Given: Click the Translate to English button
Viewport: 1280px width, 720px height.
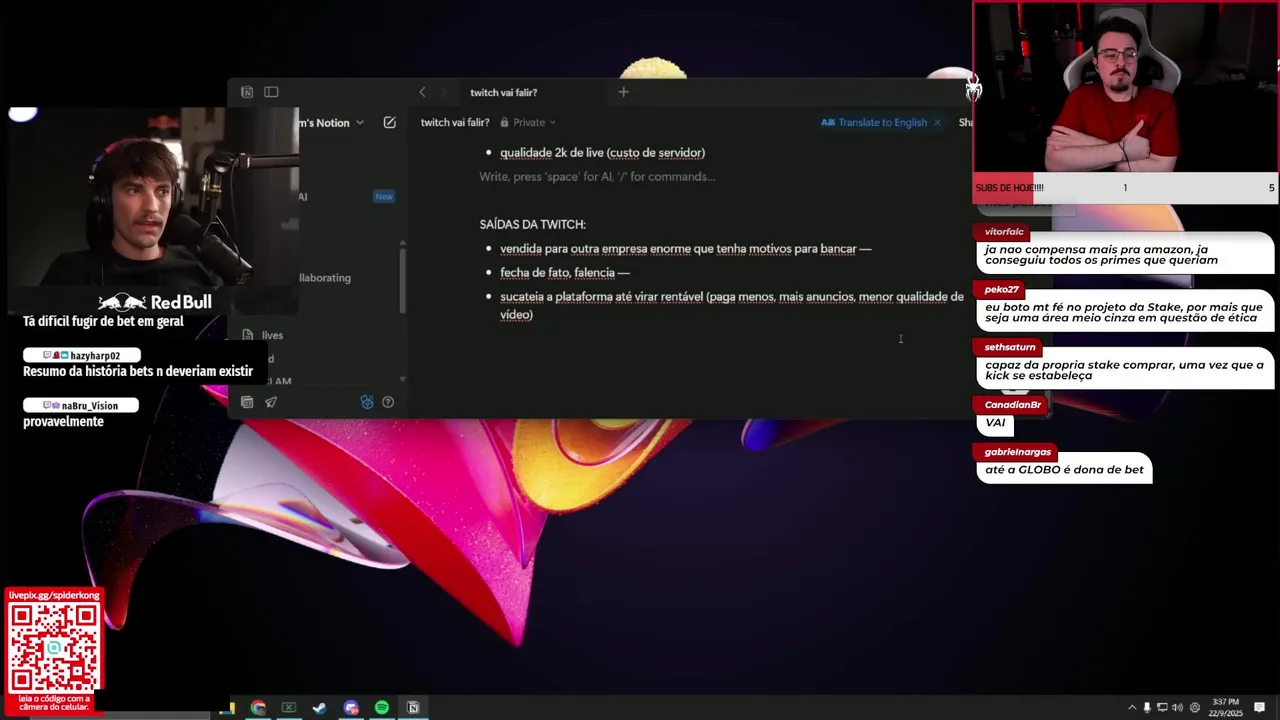Looking at the screenshot, I should 874,123.
